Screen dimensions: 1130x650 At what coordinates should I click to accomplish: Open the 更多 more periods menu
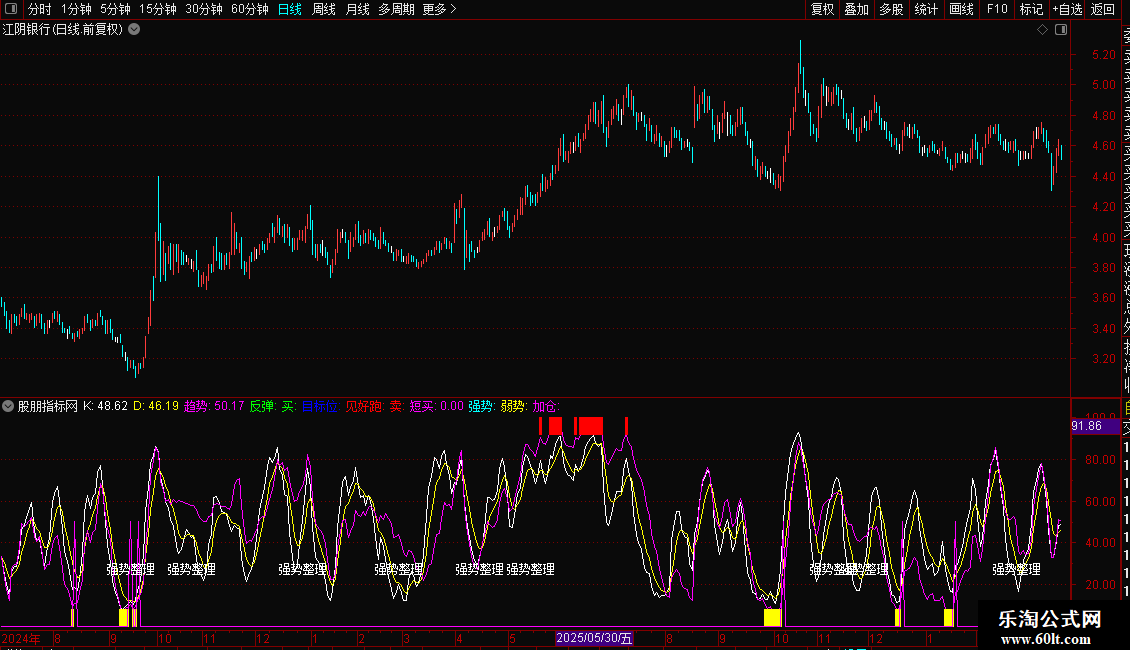tap(439, 9)
